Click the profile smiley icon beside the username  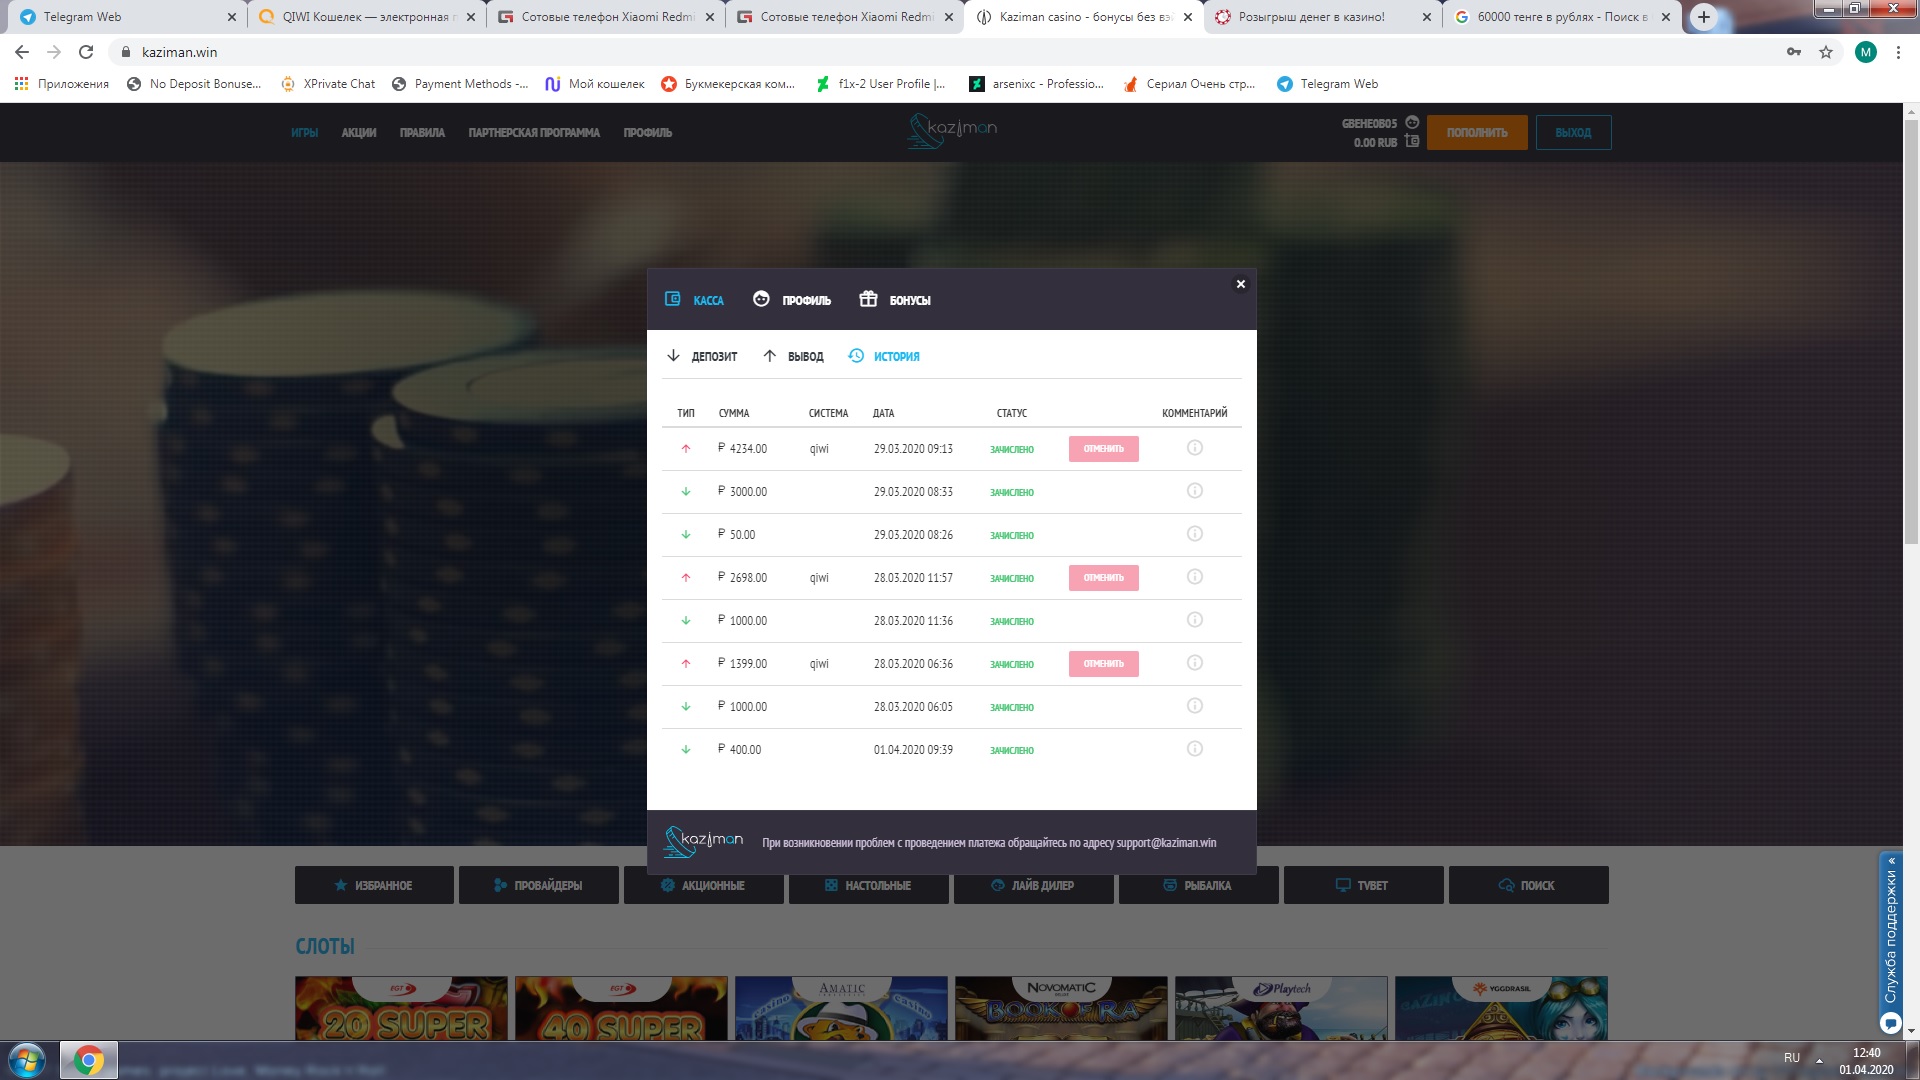tap(1412, 123)
